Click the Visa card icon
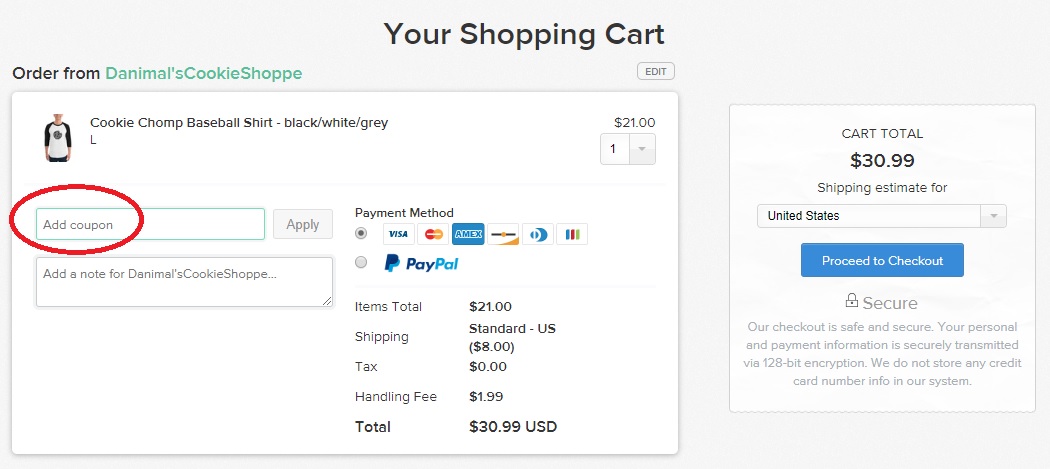Screen dimensions: 1050x469 (x=398, y=234)
